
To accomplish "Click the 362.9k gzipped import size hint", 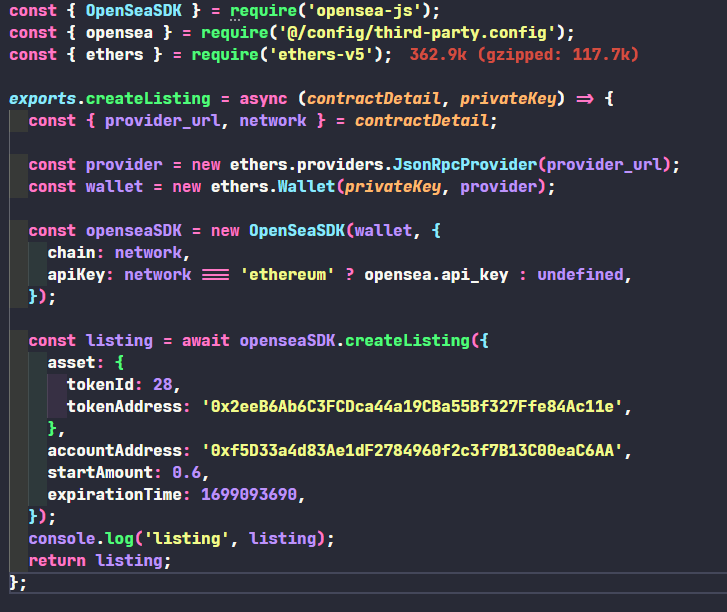I will pos(524,55).
